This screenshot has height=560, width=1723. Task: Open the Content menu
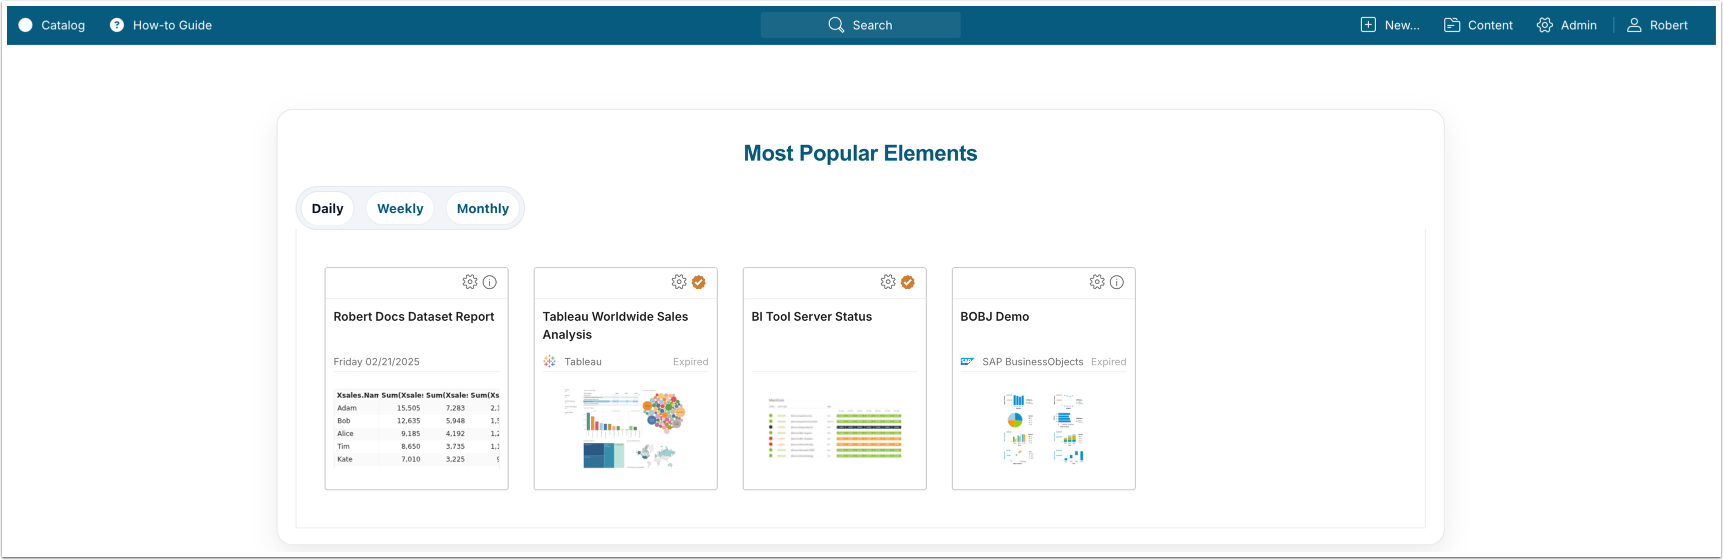(1478, 25)
